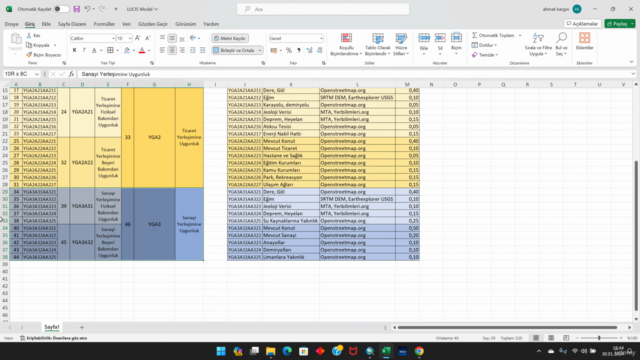Click the Save icon in title bar
Image resolution: width=640 pixels, height=360 pixels.
tap(76, 9)
